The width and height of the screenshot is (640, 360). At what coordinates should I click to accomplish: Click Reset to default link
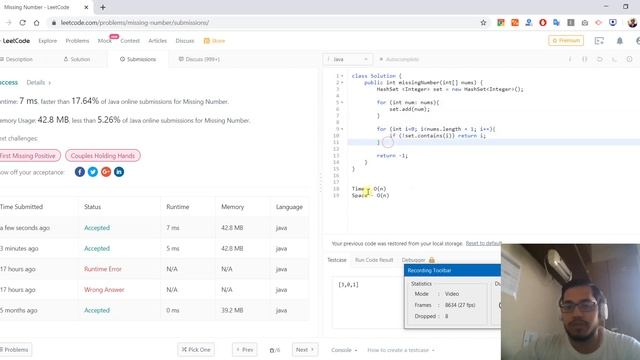click(484, 243)
